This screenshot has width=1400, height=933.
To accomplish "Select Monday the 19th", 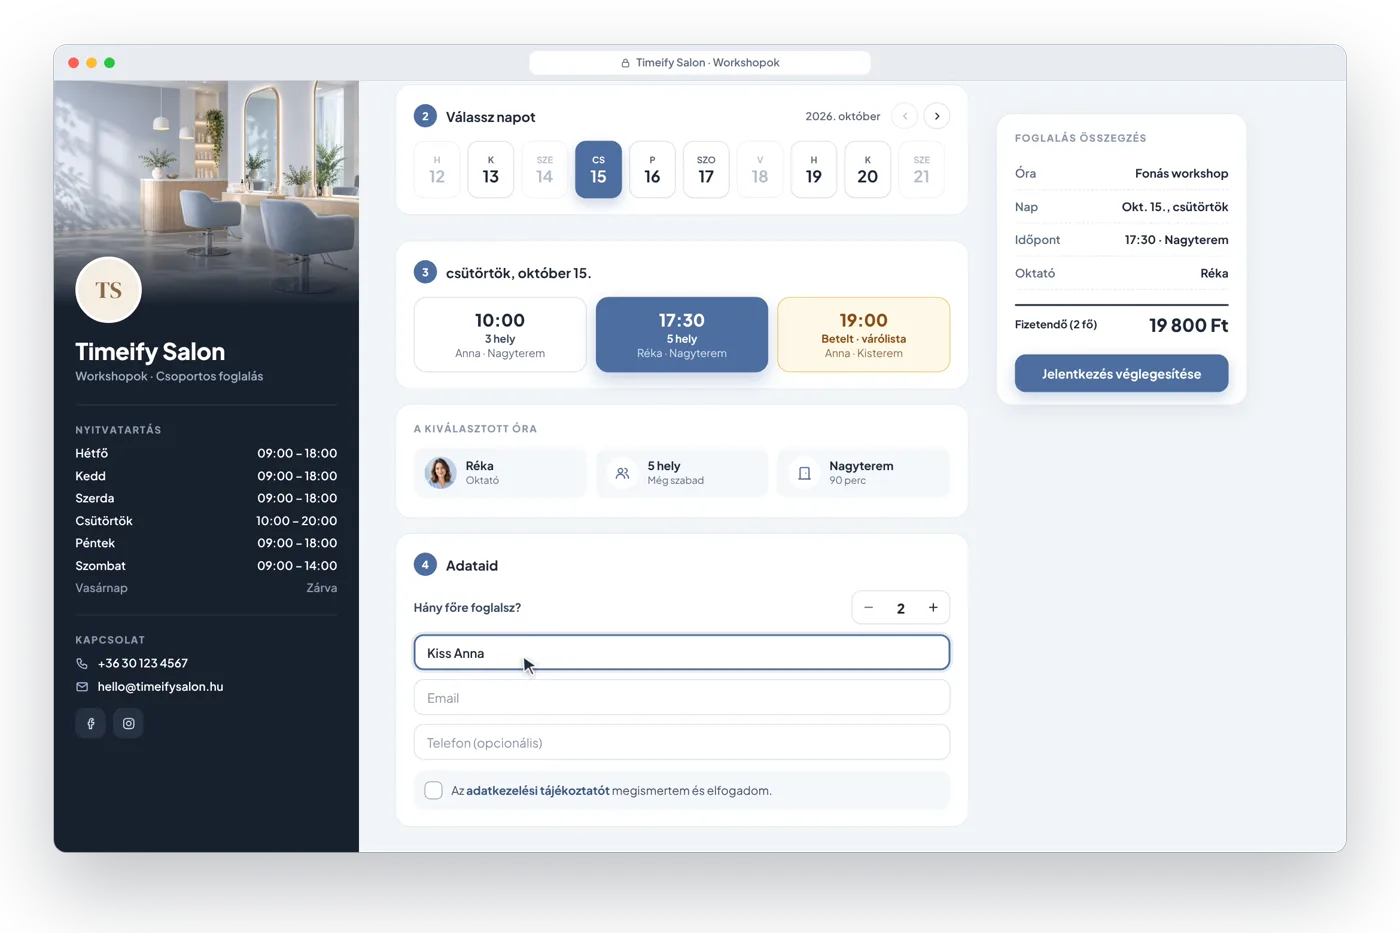I will [814, 169].
